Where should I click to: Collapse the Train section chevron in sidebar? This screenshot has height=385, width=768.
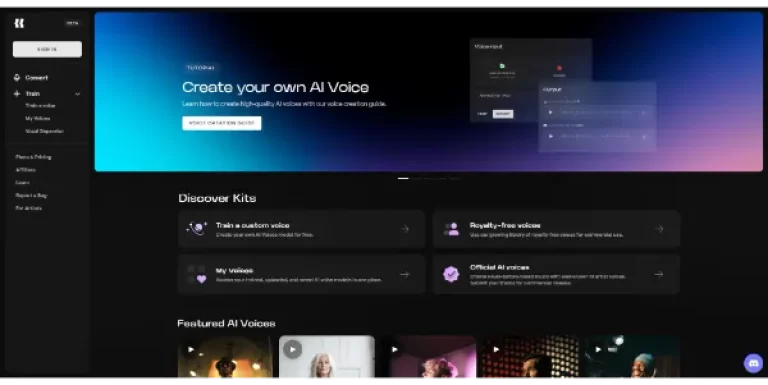click(77, 94)
